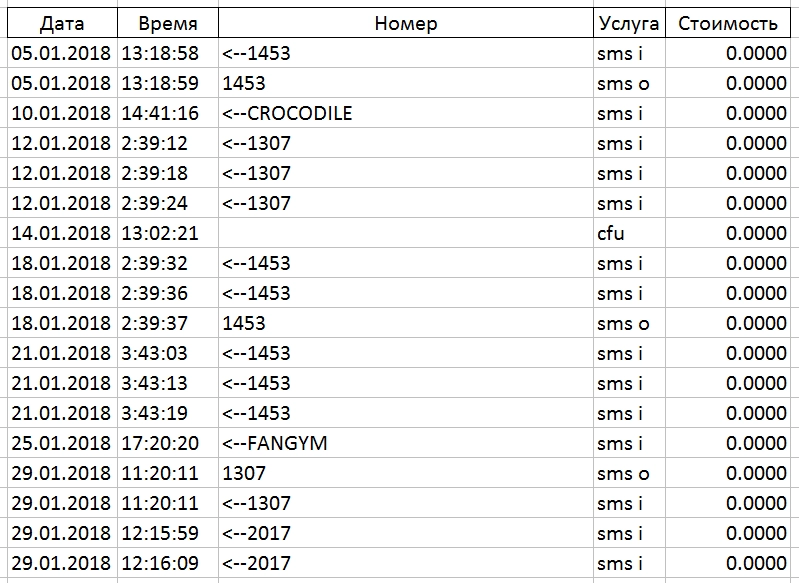Image resolution: width=799 pixels, height=583 pixels.
Task: Click the time cell 17:20:20
Action: (160, 443)
